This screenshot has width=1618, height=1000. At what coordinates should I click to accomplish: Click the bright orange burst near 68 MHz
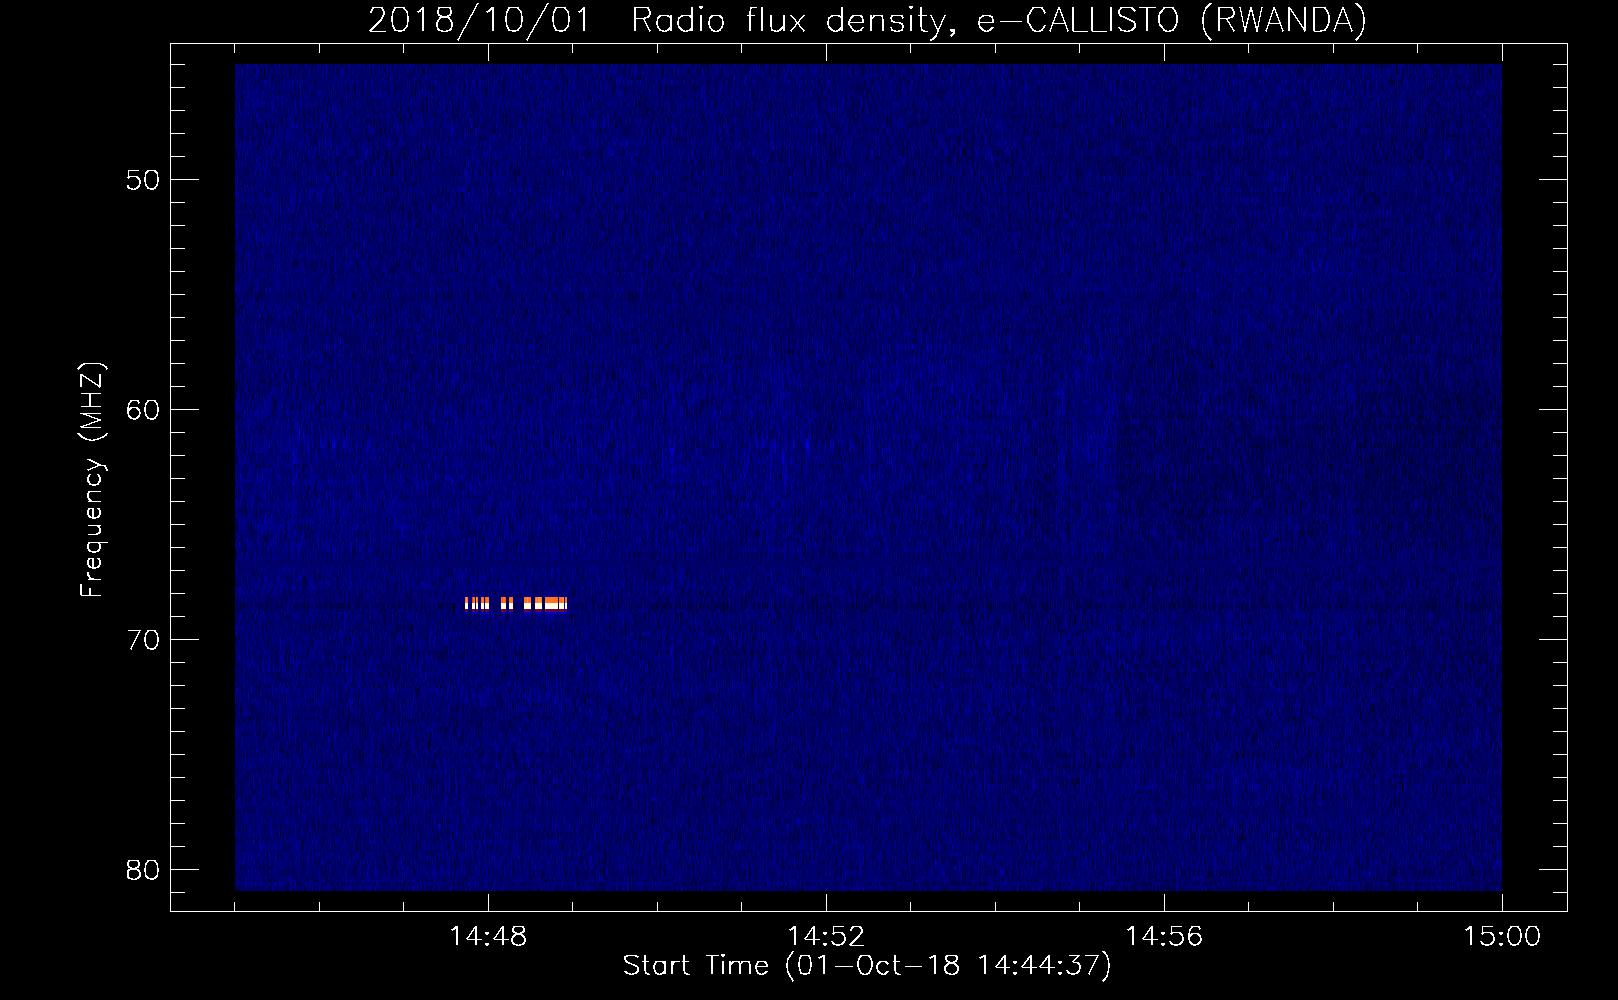point(516,603)
